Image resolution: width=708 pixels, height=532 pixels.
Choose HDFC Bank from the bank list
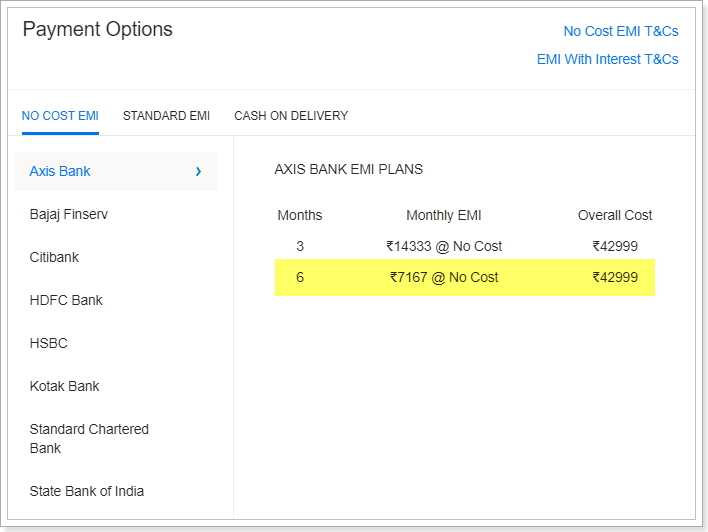point(66,300)
